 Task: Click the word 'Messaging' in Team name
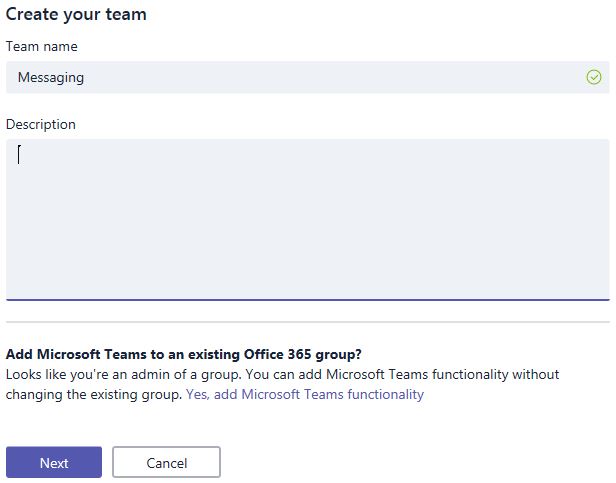pyautogui.click(x=51, y=77)
